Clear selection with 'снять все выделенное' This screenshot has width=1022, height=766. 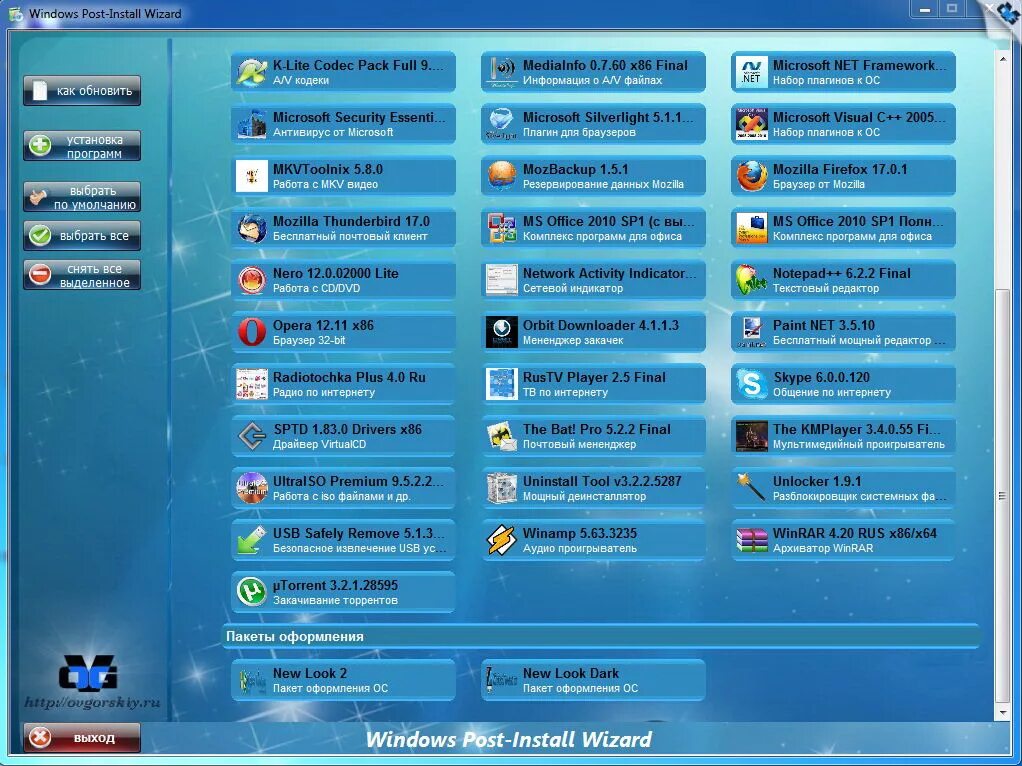click(x=82, y=275)
